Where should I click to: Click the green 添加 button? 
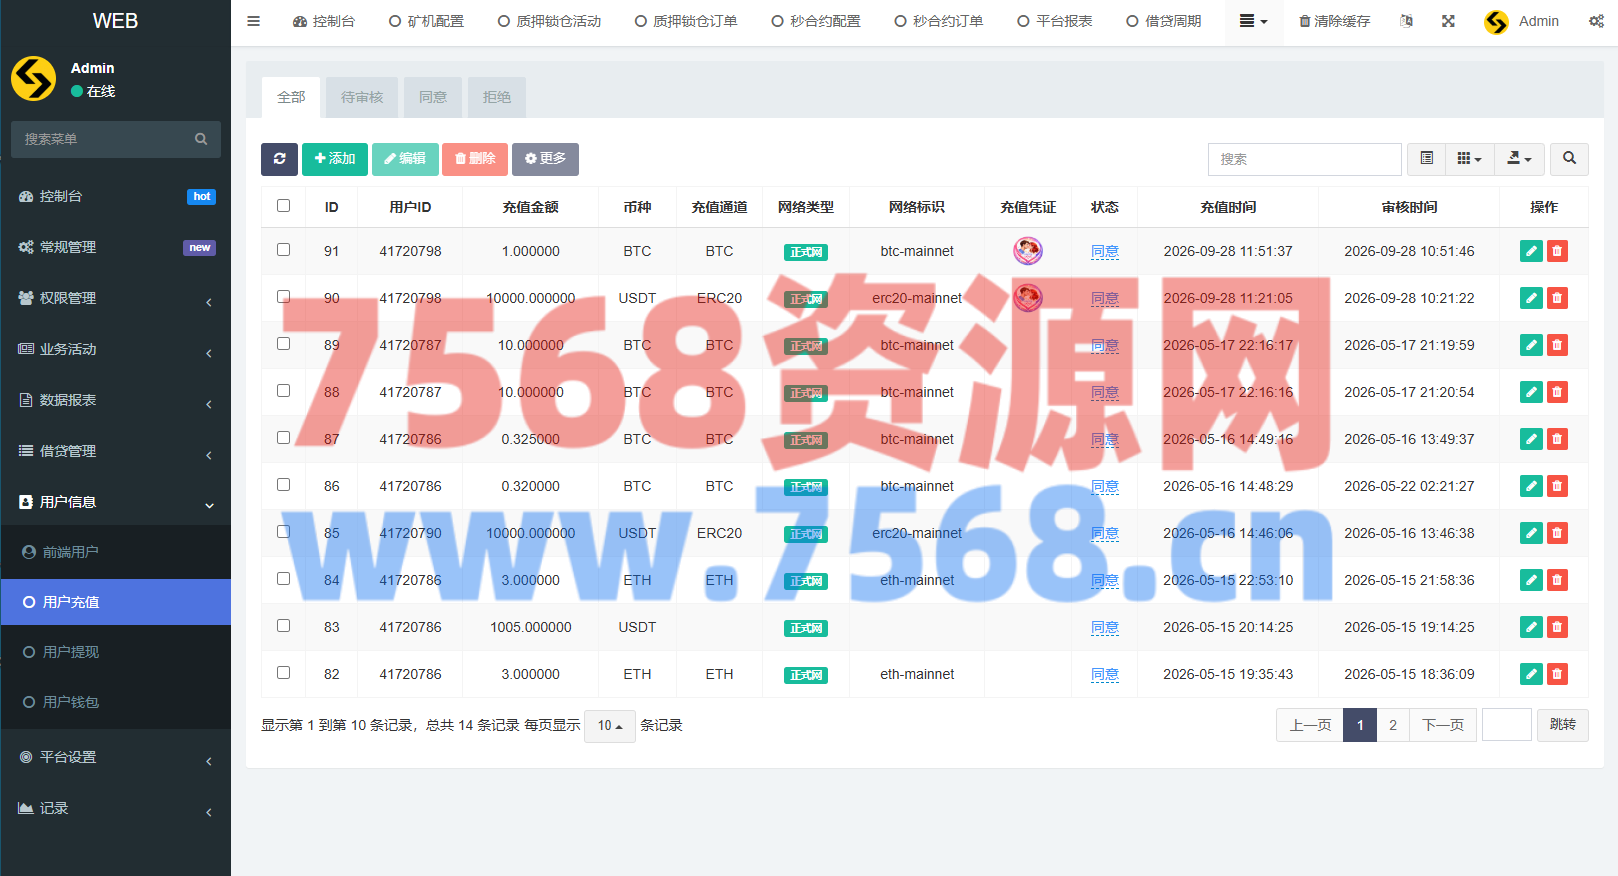[335, 159]
